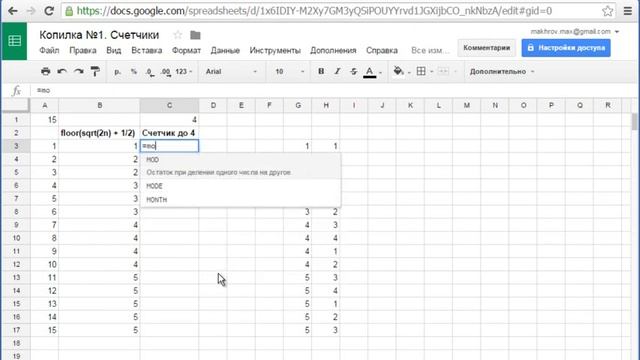Select column B header
The image size is (640, 360).
[x=99, y=105]
